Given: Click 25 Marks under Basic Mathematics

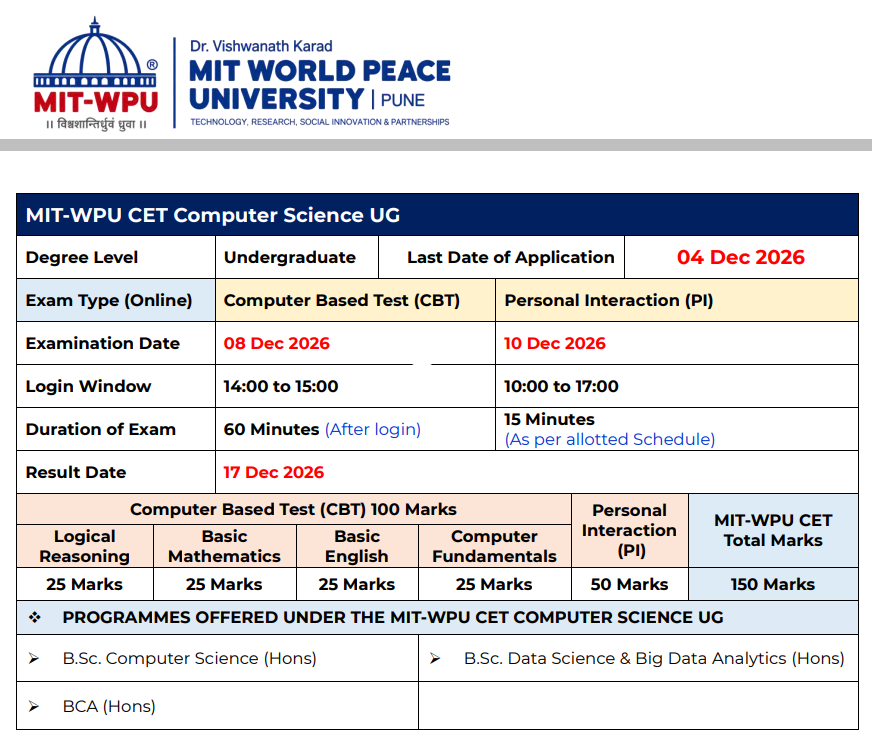Looking at the screenshot, I should coord(224,584).
